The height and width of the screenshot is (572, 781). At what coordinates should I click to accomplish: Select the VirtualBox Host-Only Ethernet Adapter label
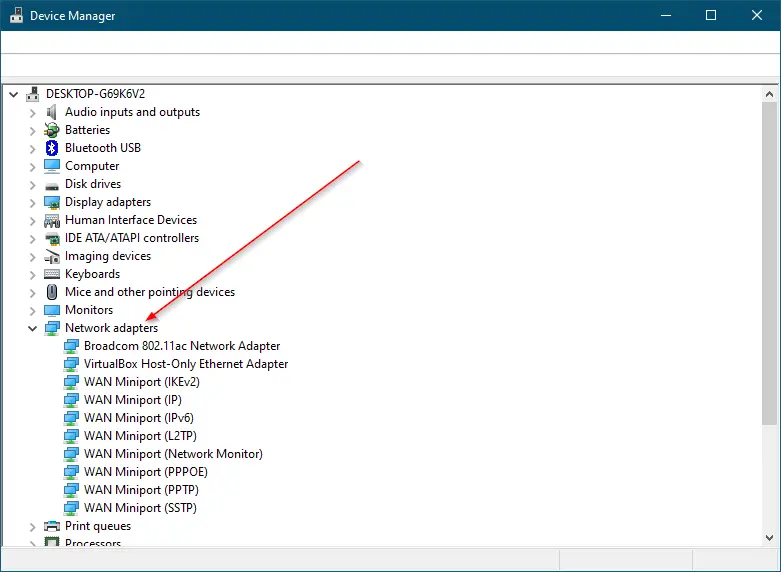(186, 364)
